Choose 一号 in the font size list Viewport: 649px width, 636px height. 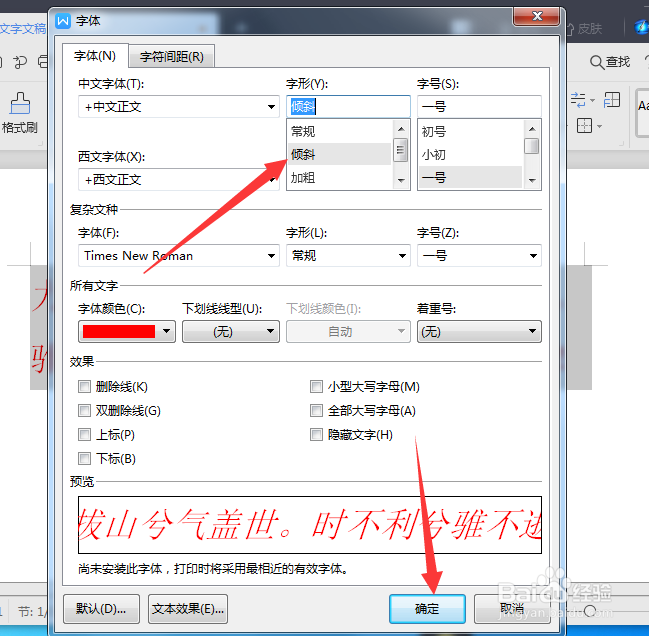(x=471, y=178)
